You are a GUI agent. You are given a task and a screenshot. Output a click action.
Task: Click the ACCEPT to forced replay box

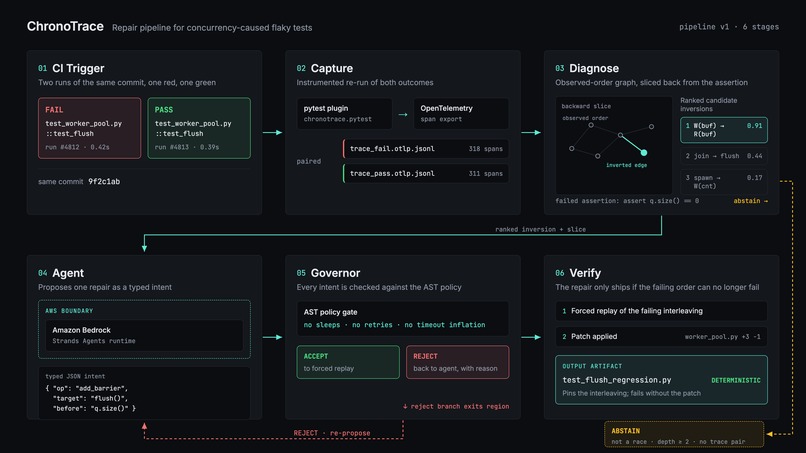pos(348,362)
